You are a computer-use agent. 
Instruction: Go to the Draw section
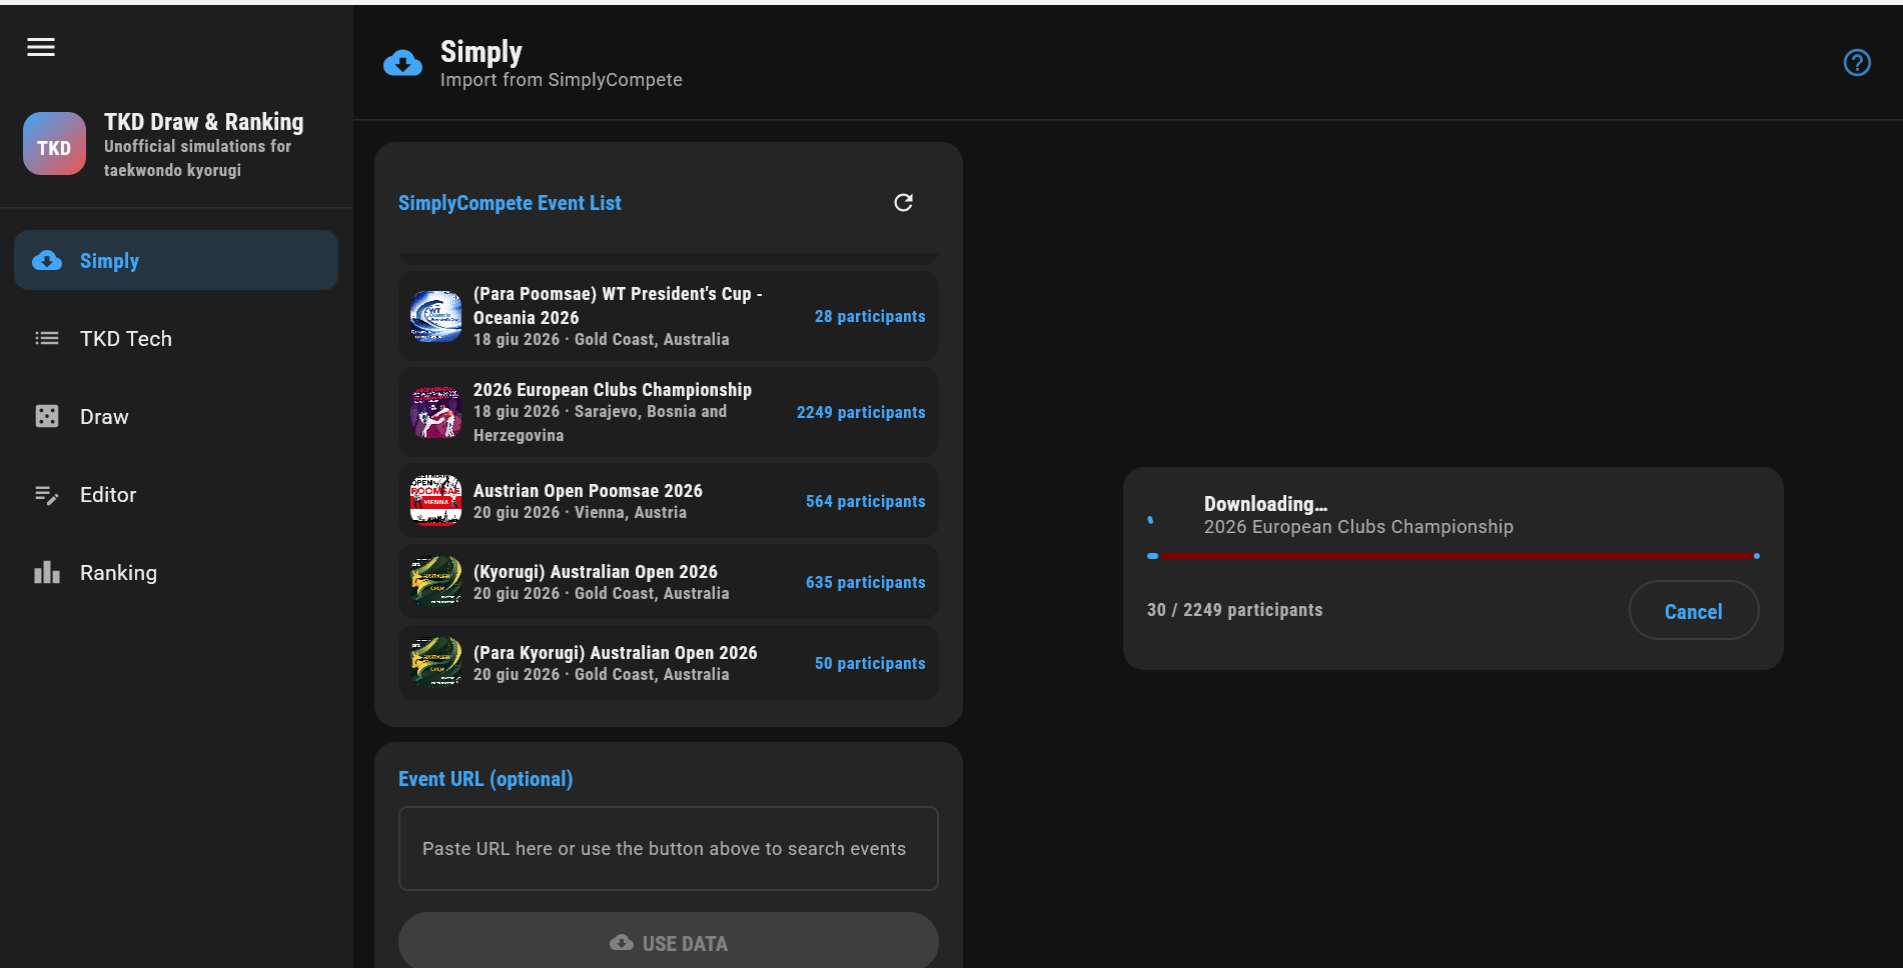pos(176,416)
